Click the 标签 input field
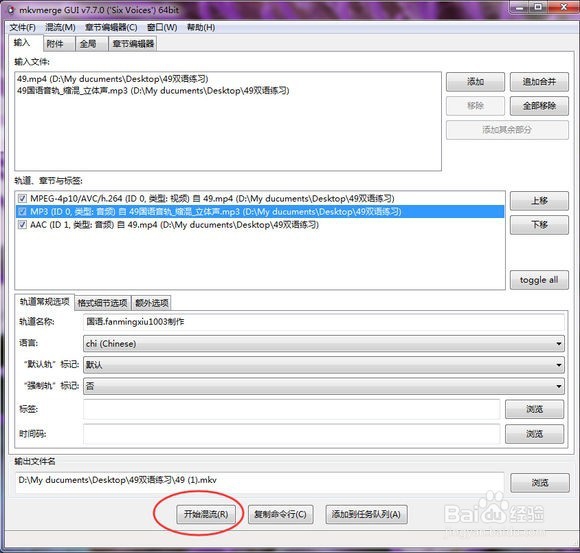 point(291,409)
